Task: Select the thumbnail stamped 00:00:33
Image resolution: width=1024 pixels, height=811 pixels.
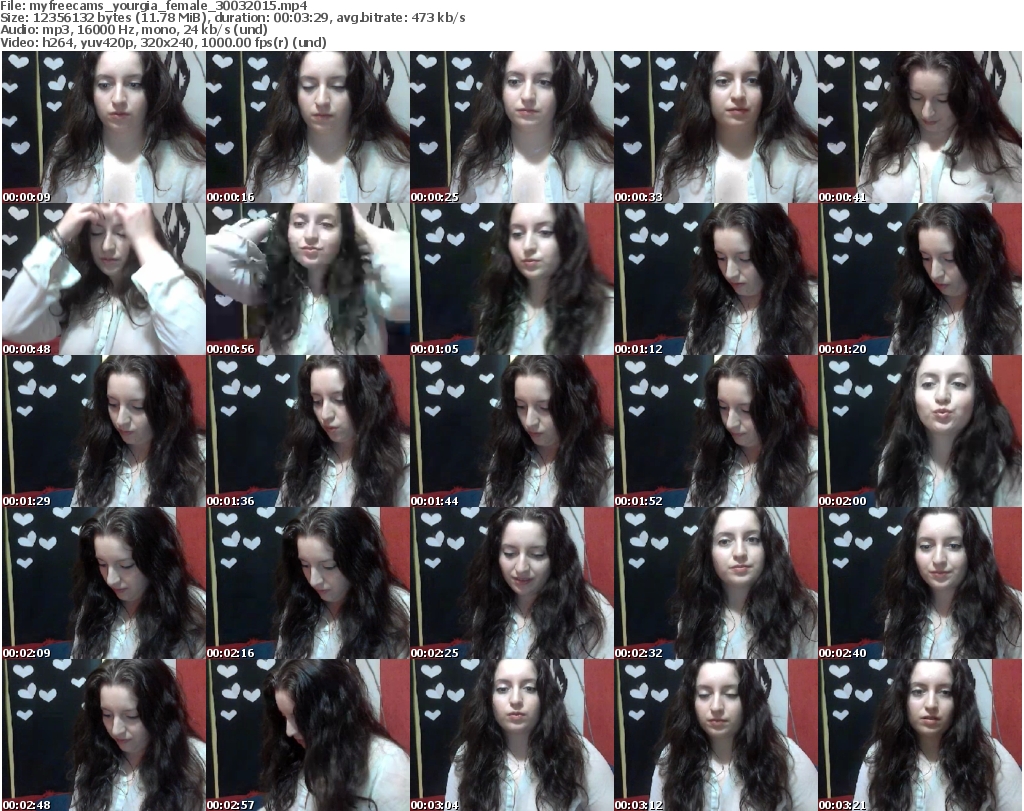Action: [x=715, y=127]
